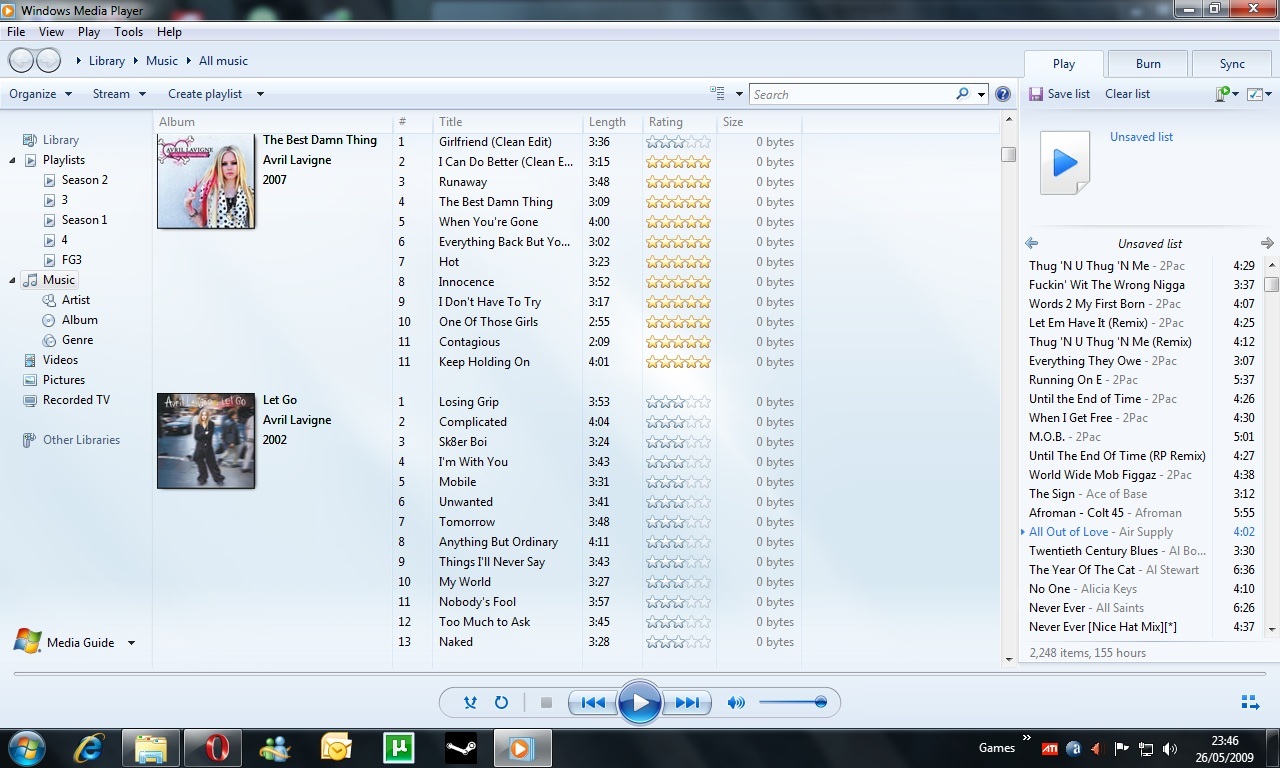Screen dimensions: 1280x768
Task: Open the search options dropdown arrow
Action: [982, 94]
